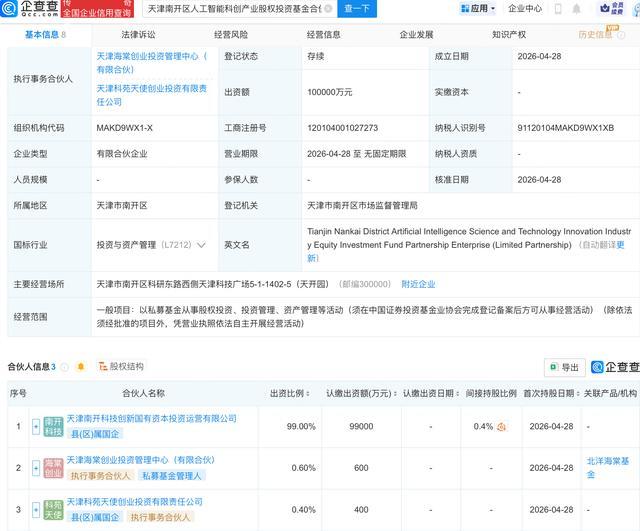Click the 查一下 search button
Image resolution: width=640 pixels, height=531 pixels.
[357, 8]
